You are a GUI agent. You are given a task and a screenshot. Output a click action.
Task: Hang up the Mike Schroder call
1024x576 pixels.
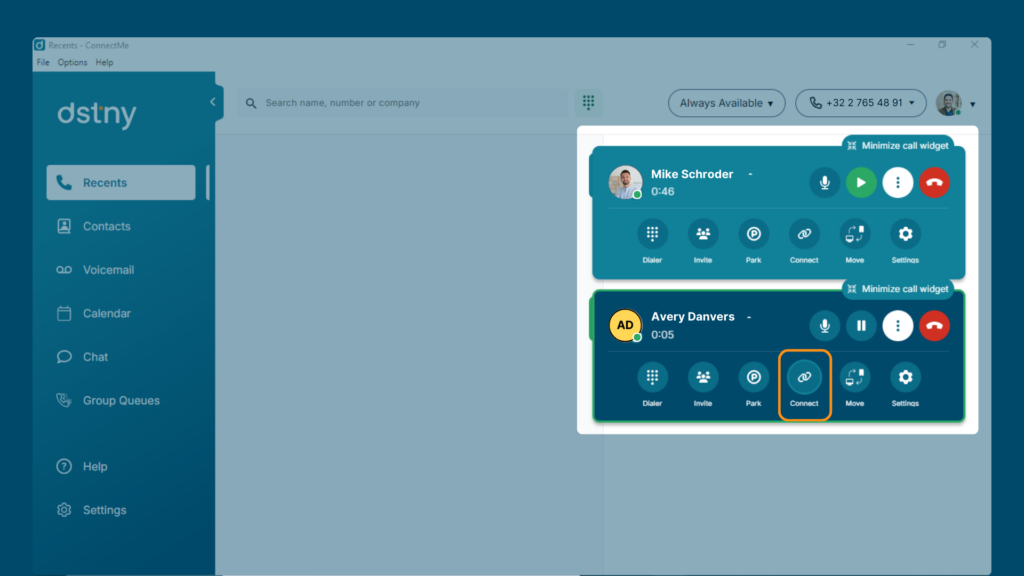(x=934, y=183)
